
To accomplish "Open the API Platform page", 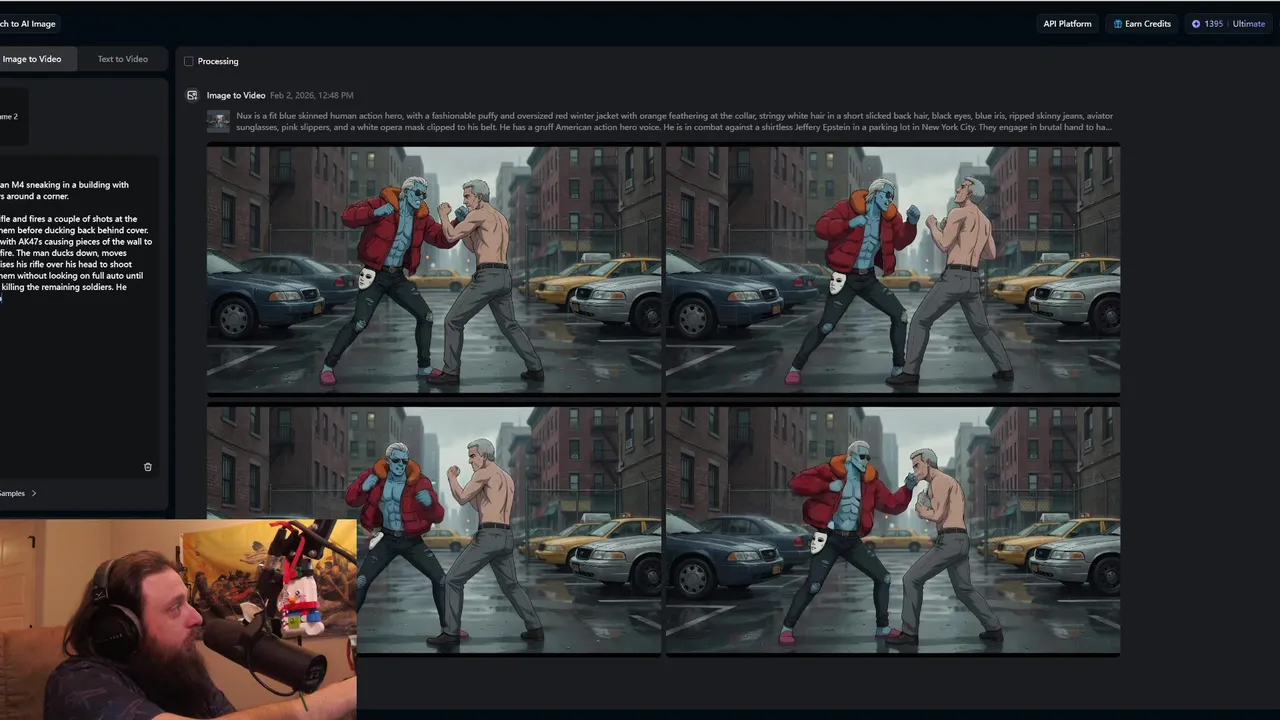I will click(x=1067, y=24).
